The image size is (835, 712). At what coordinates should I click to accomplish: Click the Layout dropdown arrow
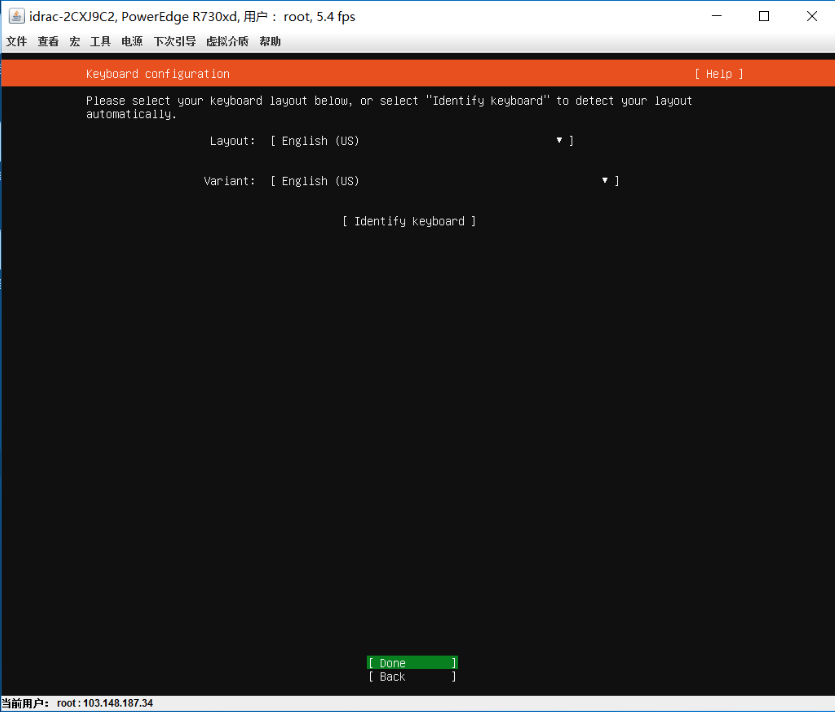[x=559, y=140]
